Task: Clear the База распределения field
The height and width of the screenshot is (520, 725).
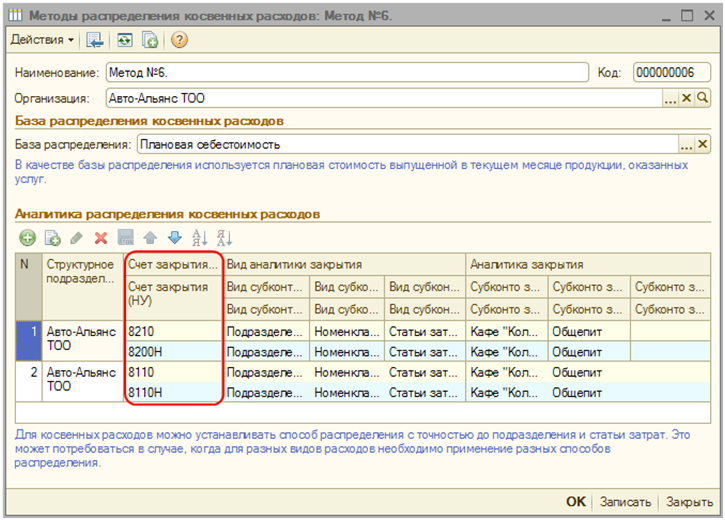Action: 702,145
